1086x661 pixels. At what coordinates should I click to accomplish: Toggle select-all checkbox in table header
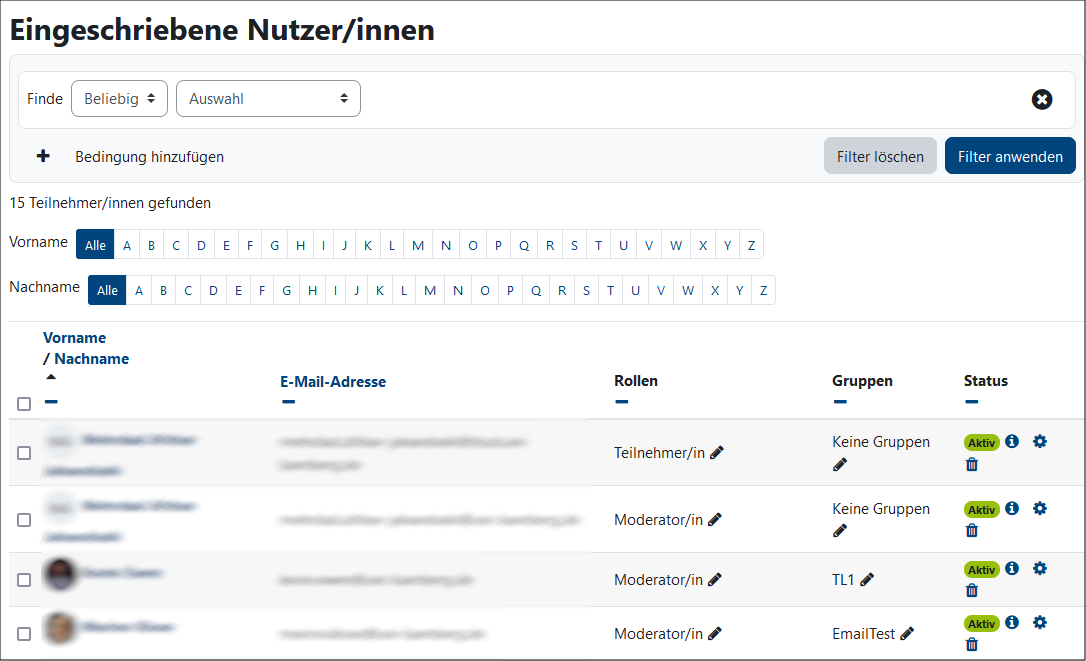(x=24, y=404)
